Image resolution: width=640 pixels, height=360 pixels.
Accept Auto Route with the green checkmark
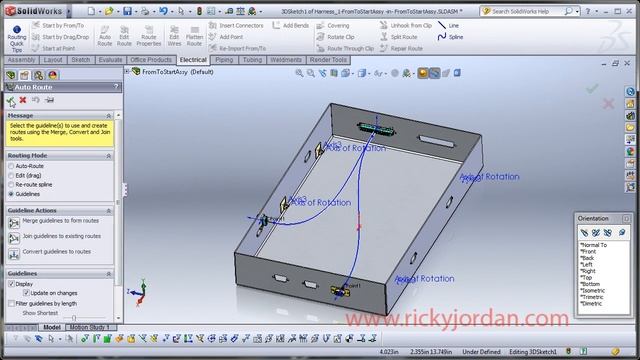[x=11, y=101]
